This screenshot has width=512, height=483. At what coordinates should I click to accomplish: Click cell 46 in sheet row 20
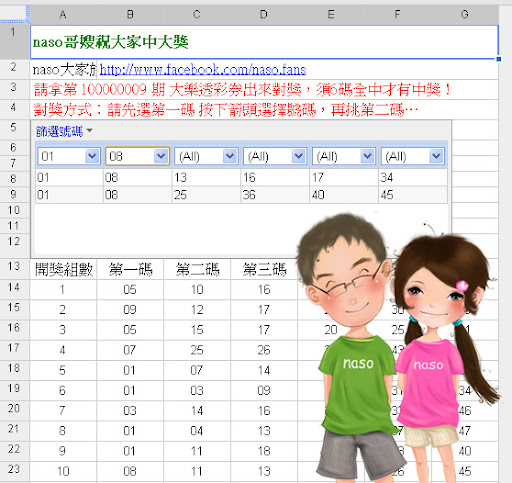coord(465,411)
